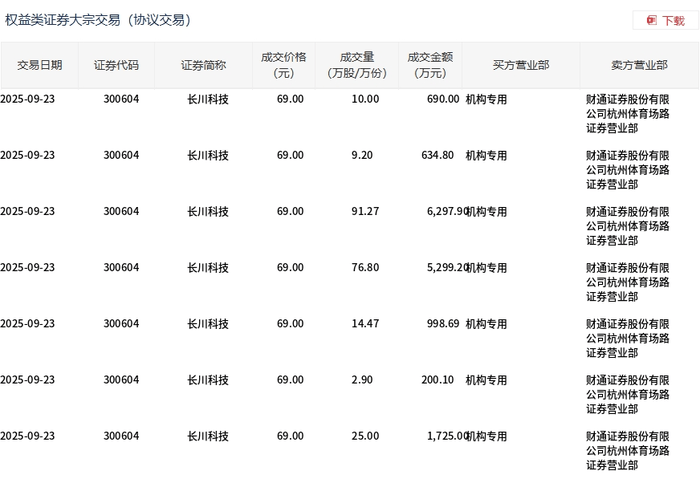Image resolution: width=700 pixels, height=483 pixels.
Task: Select the 成交金额(万元) column header
Action: 430,65
